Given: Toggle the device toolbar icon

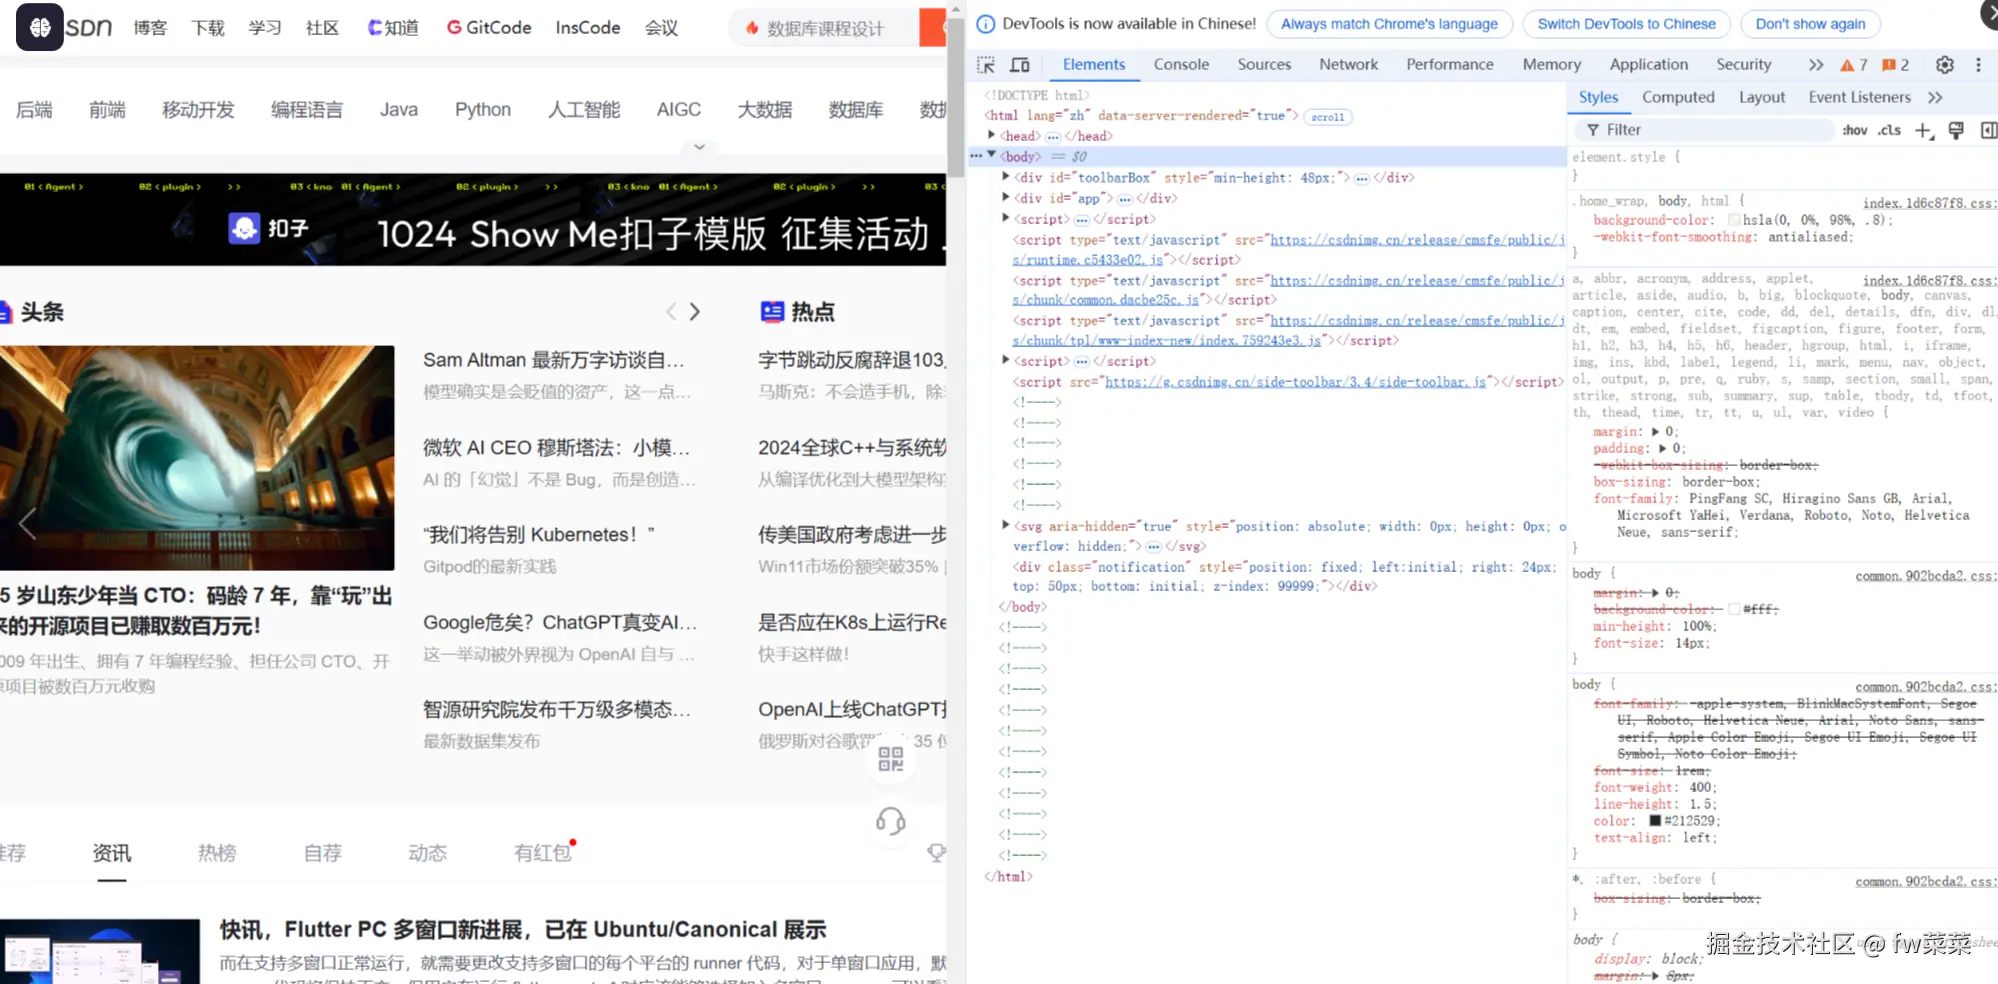Looking at the screenshot, I should 1020,65.
